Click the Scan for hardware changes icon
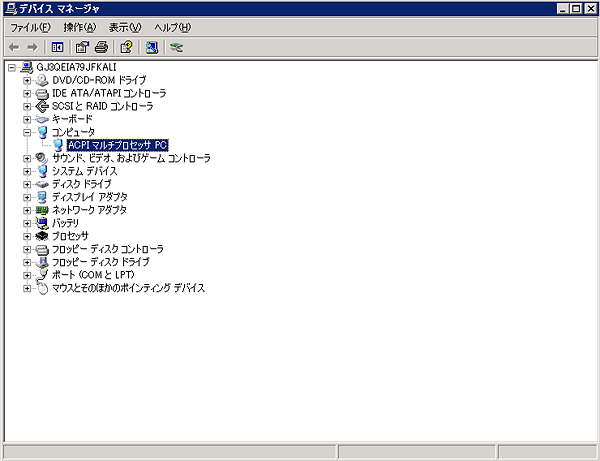Screen dimensions: 600x461 (x=151, y=47)
